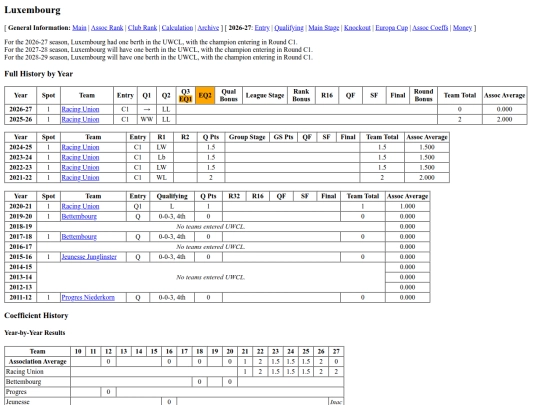Open Racing Union link in 2024-25 row
The width and height of the screenshot is (540, 405).
80,147
